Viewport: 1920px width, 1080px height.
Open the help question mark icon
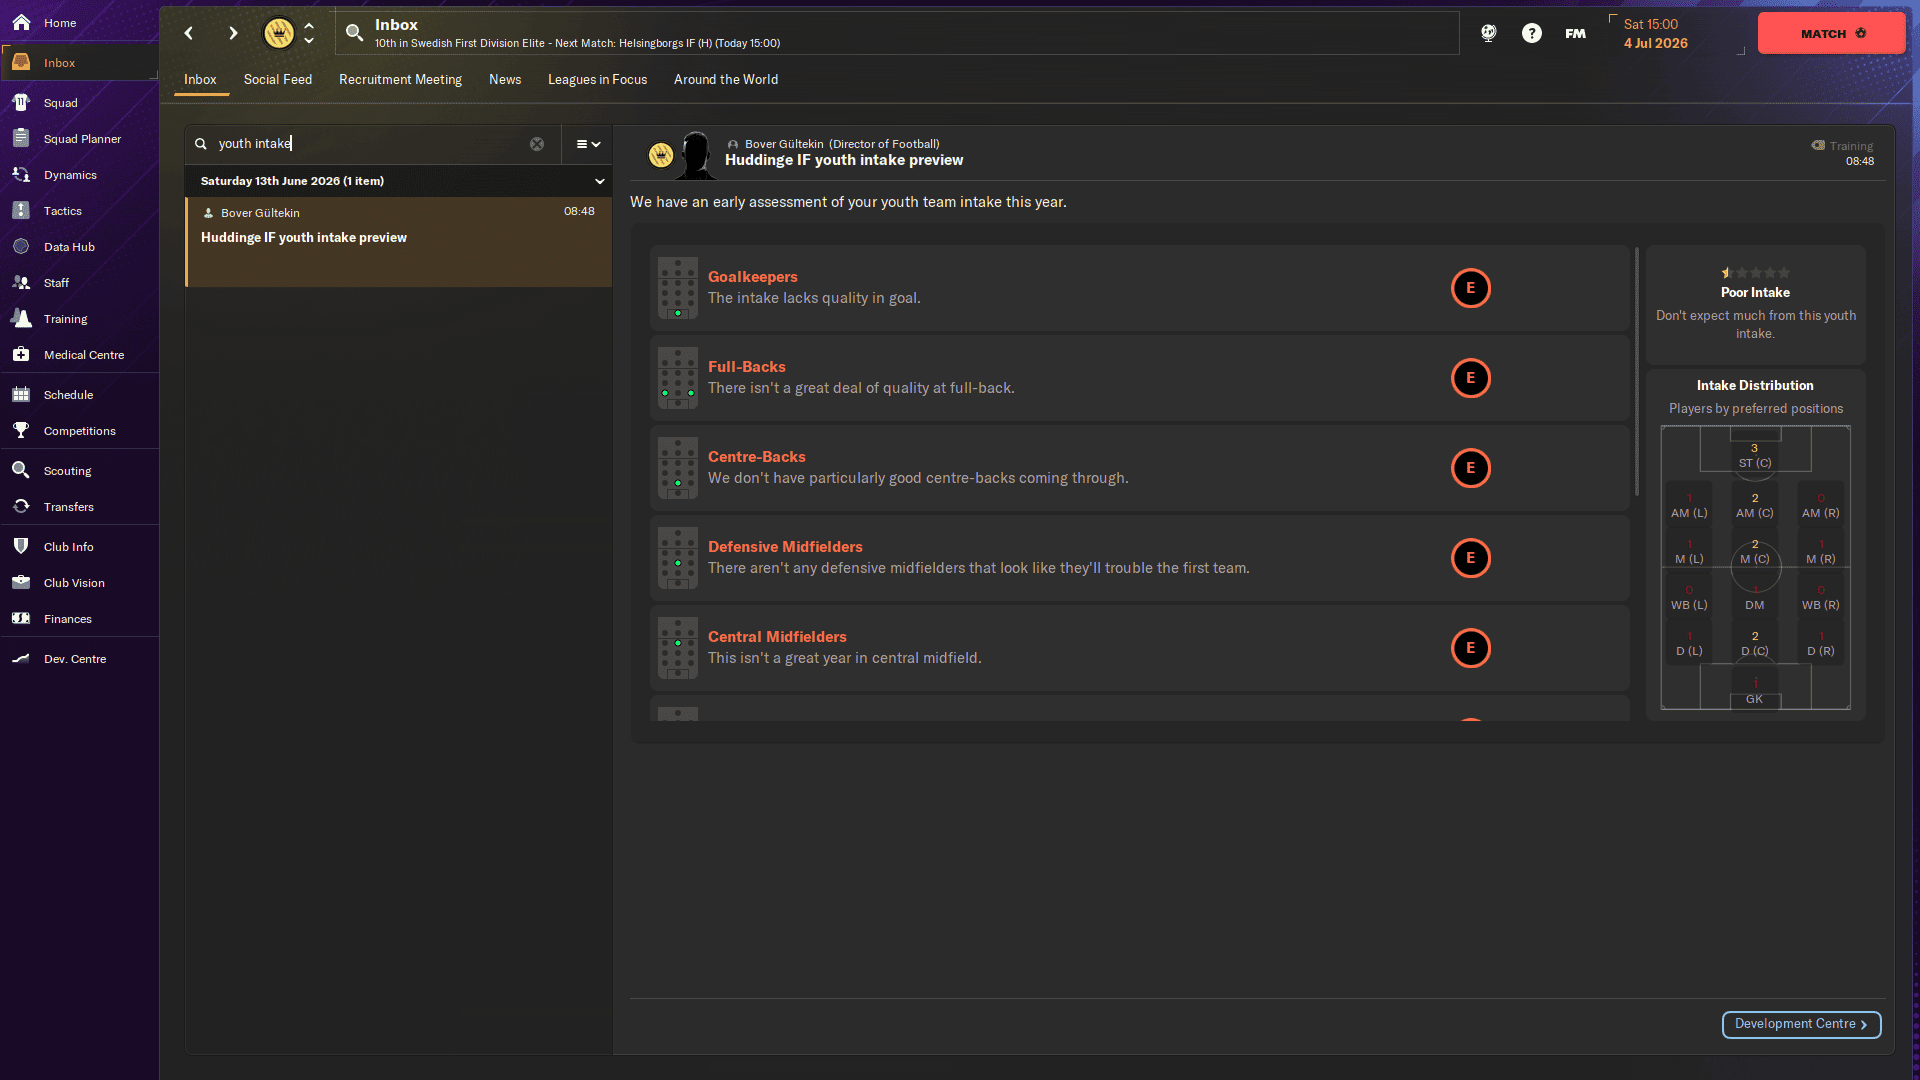(1532, 33)
